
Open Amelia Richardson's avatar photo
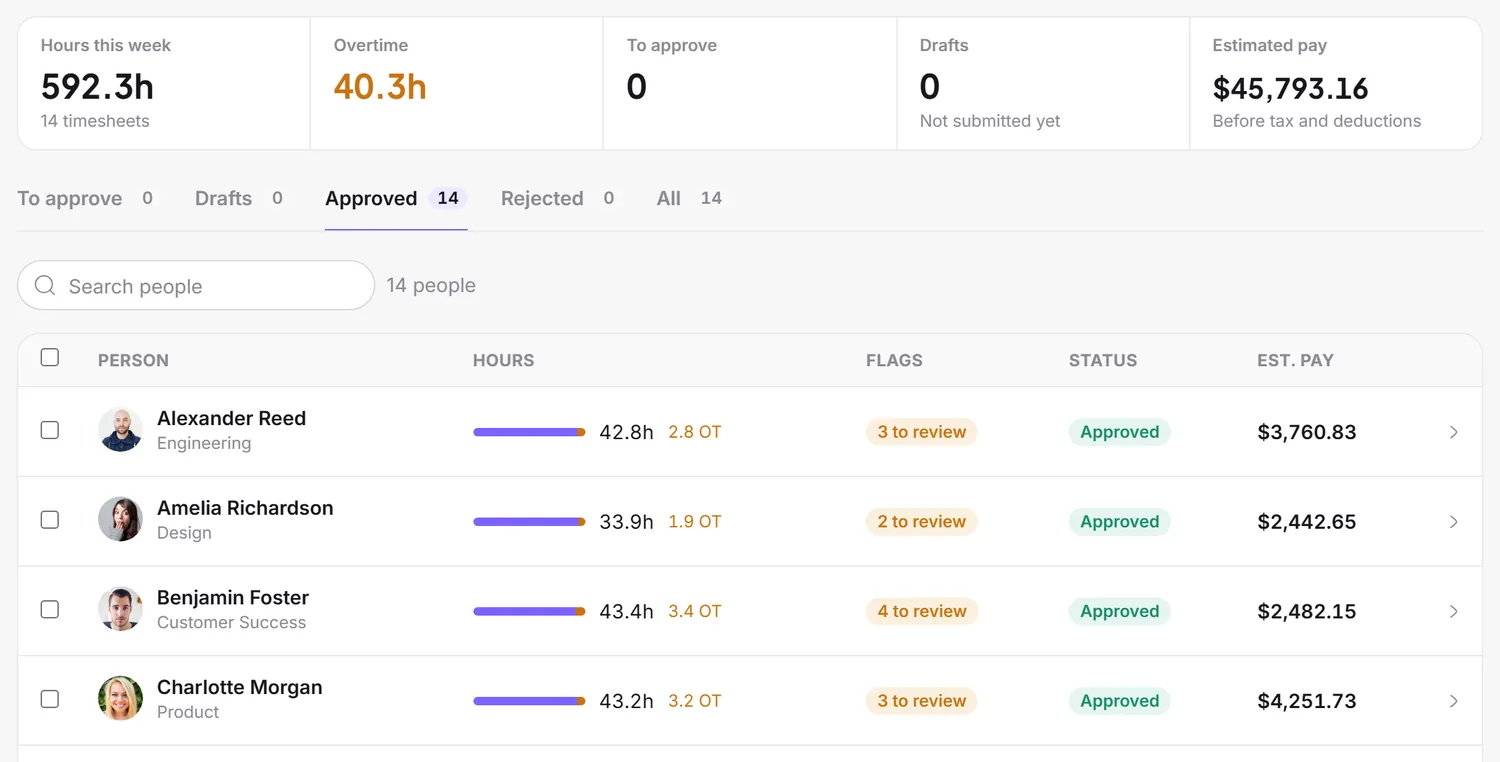click(x=120, y=520)
